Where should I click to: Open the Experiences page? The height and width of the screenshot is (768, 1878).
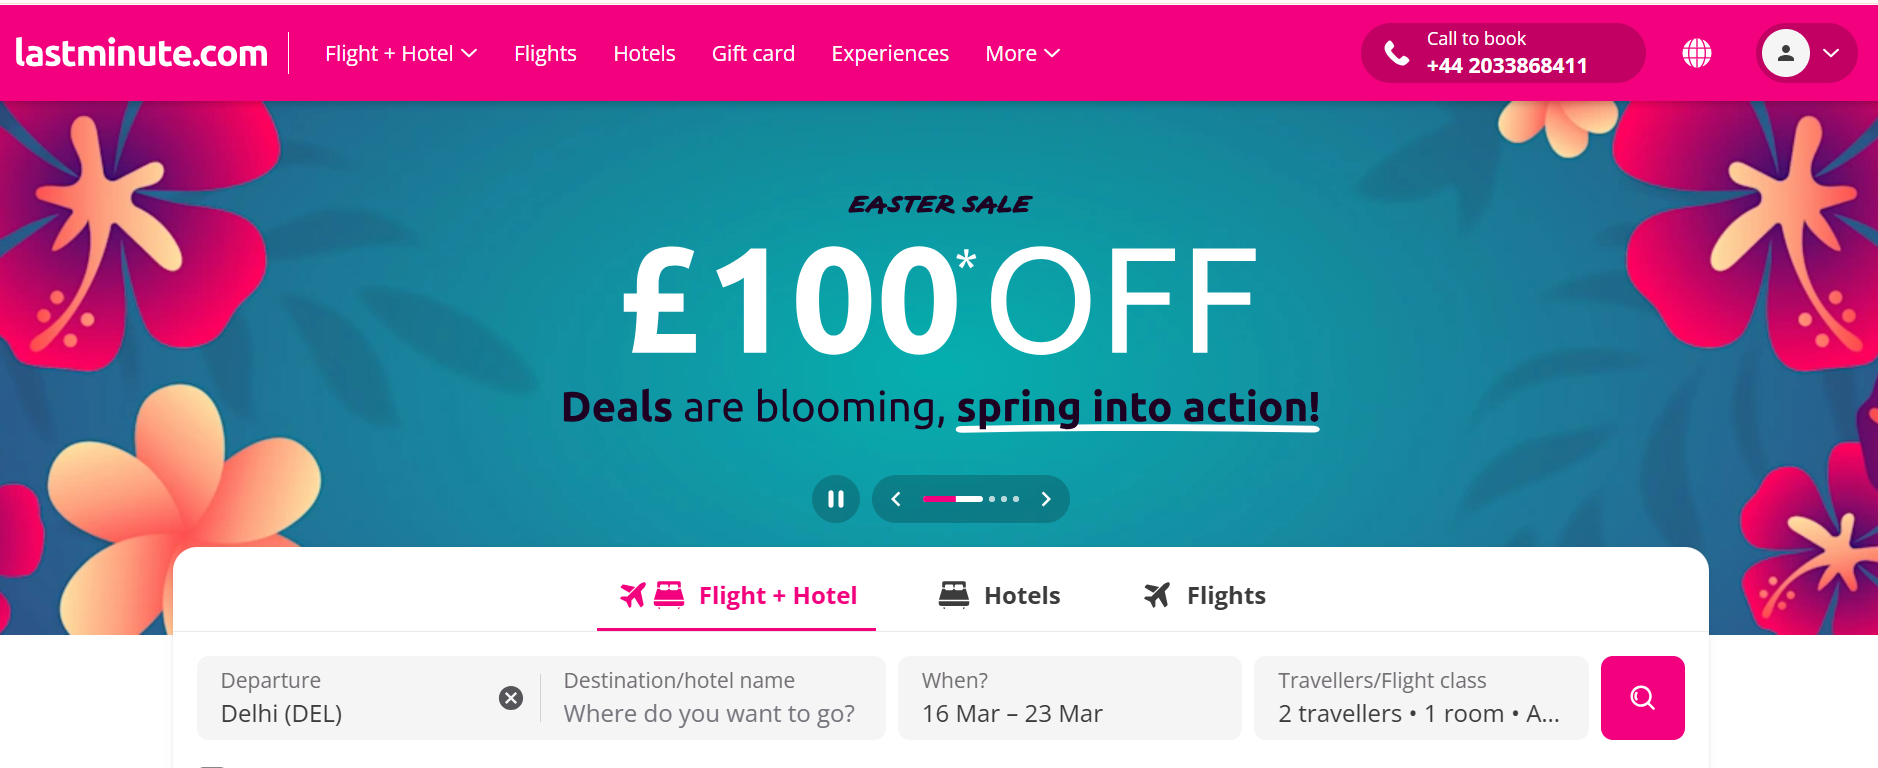[890, 53]
